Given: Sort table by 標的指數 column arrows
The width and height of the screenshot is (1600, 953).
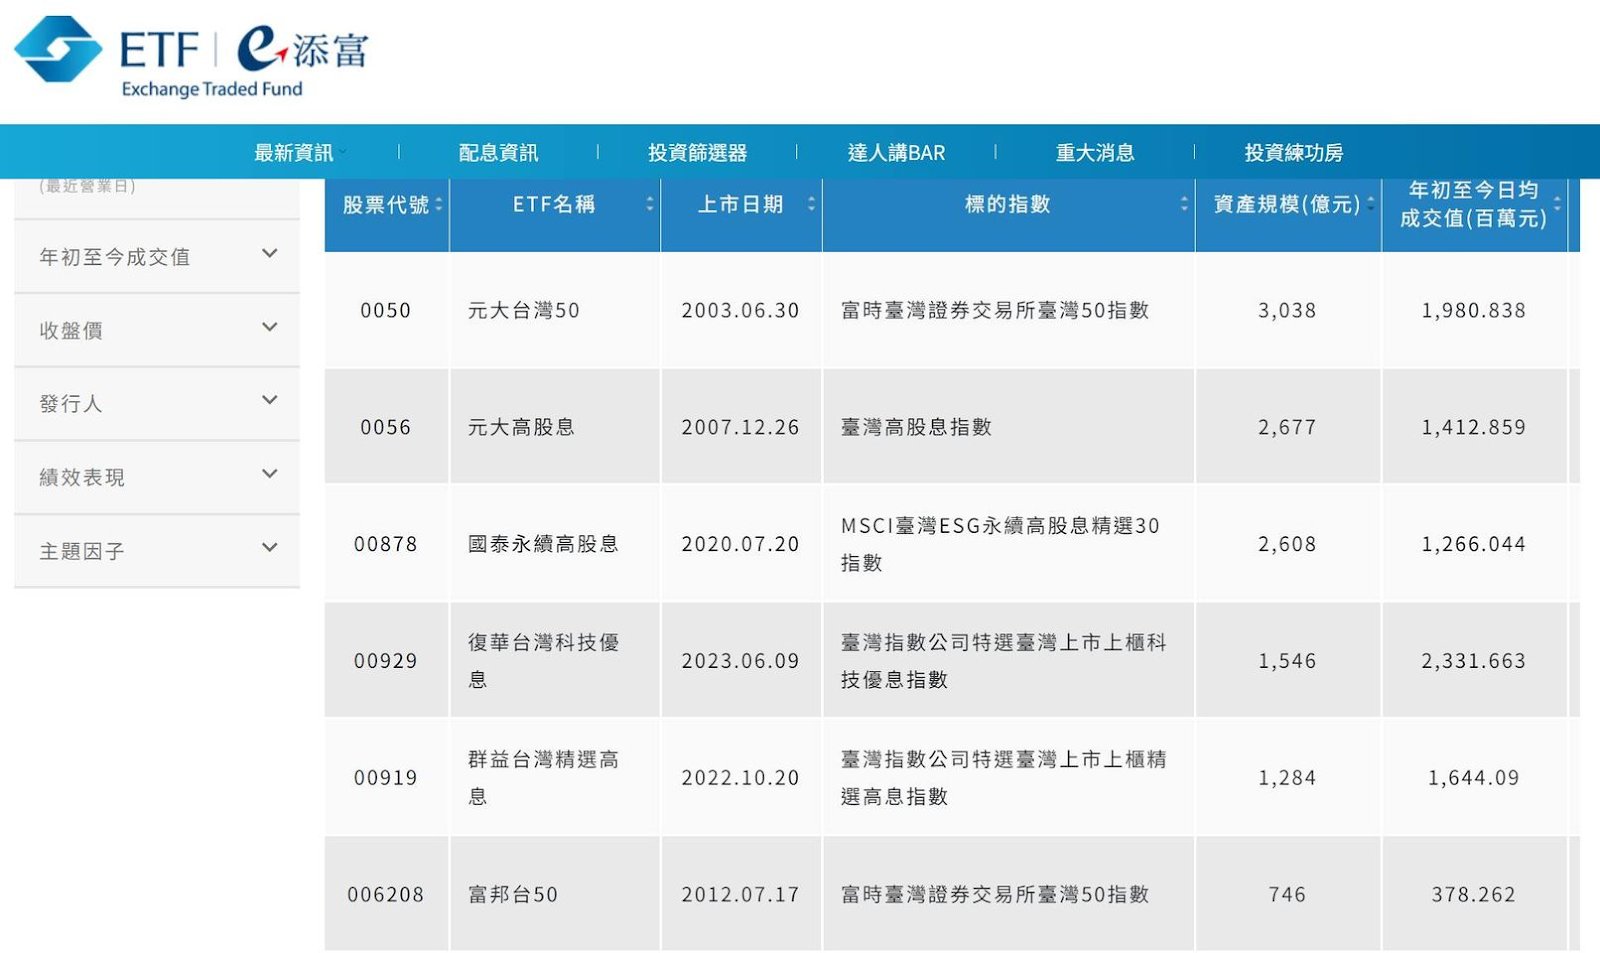Looking at the screenshot, I should (x=1184, y=204).
